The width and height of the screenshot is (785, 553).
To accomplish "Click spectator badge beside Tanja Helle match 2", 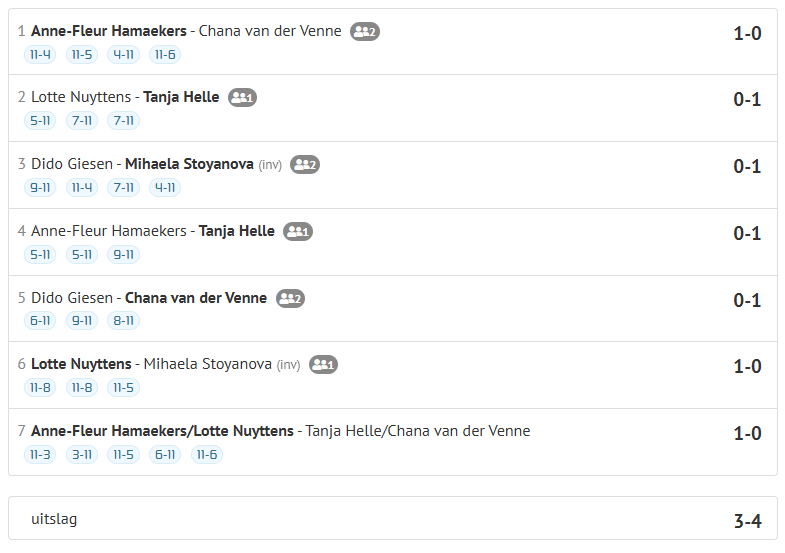I will pyautogui.click(x=243, y=98).
